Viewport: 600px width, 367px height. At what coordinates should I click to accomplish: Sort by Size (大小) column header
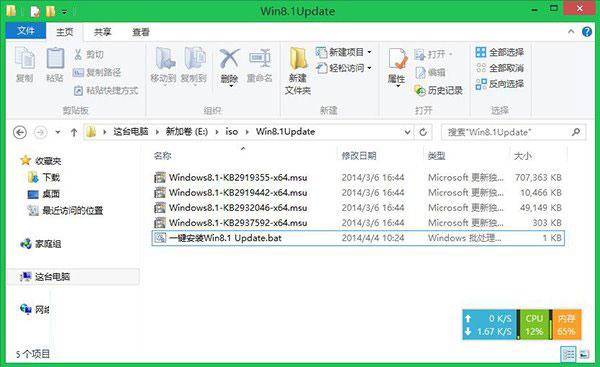point(523,155)
